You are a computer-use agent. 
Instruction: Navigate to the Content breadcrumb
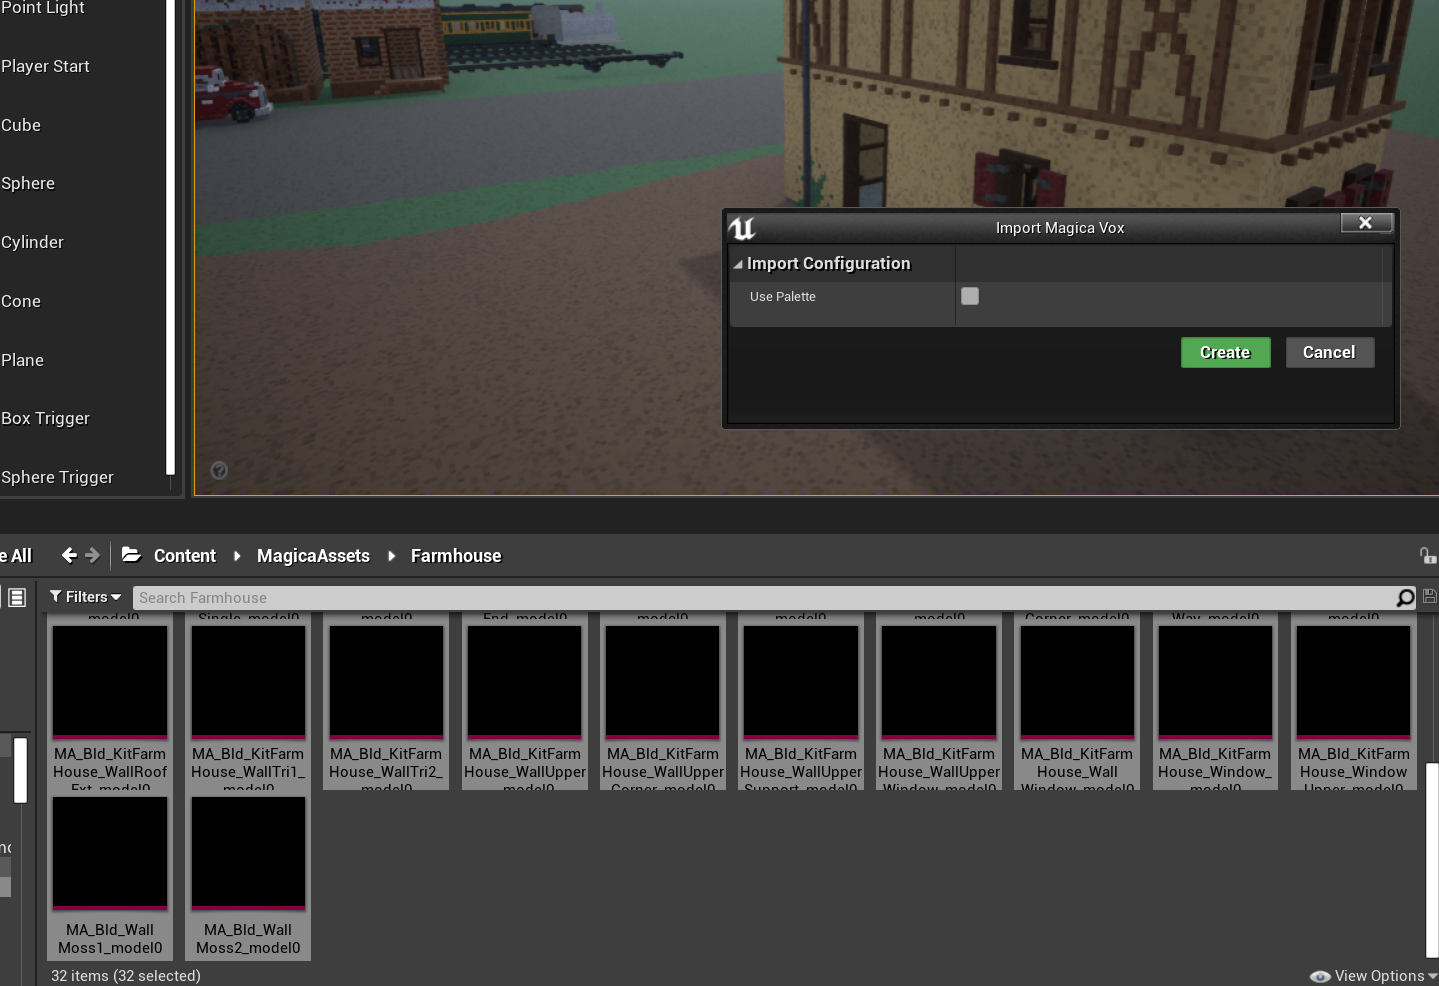coord(185,555)
